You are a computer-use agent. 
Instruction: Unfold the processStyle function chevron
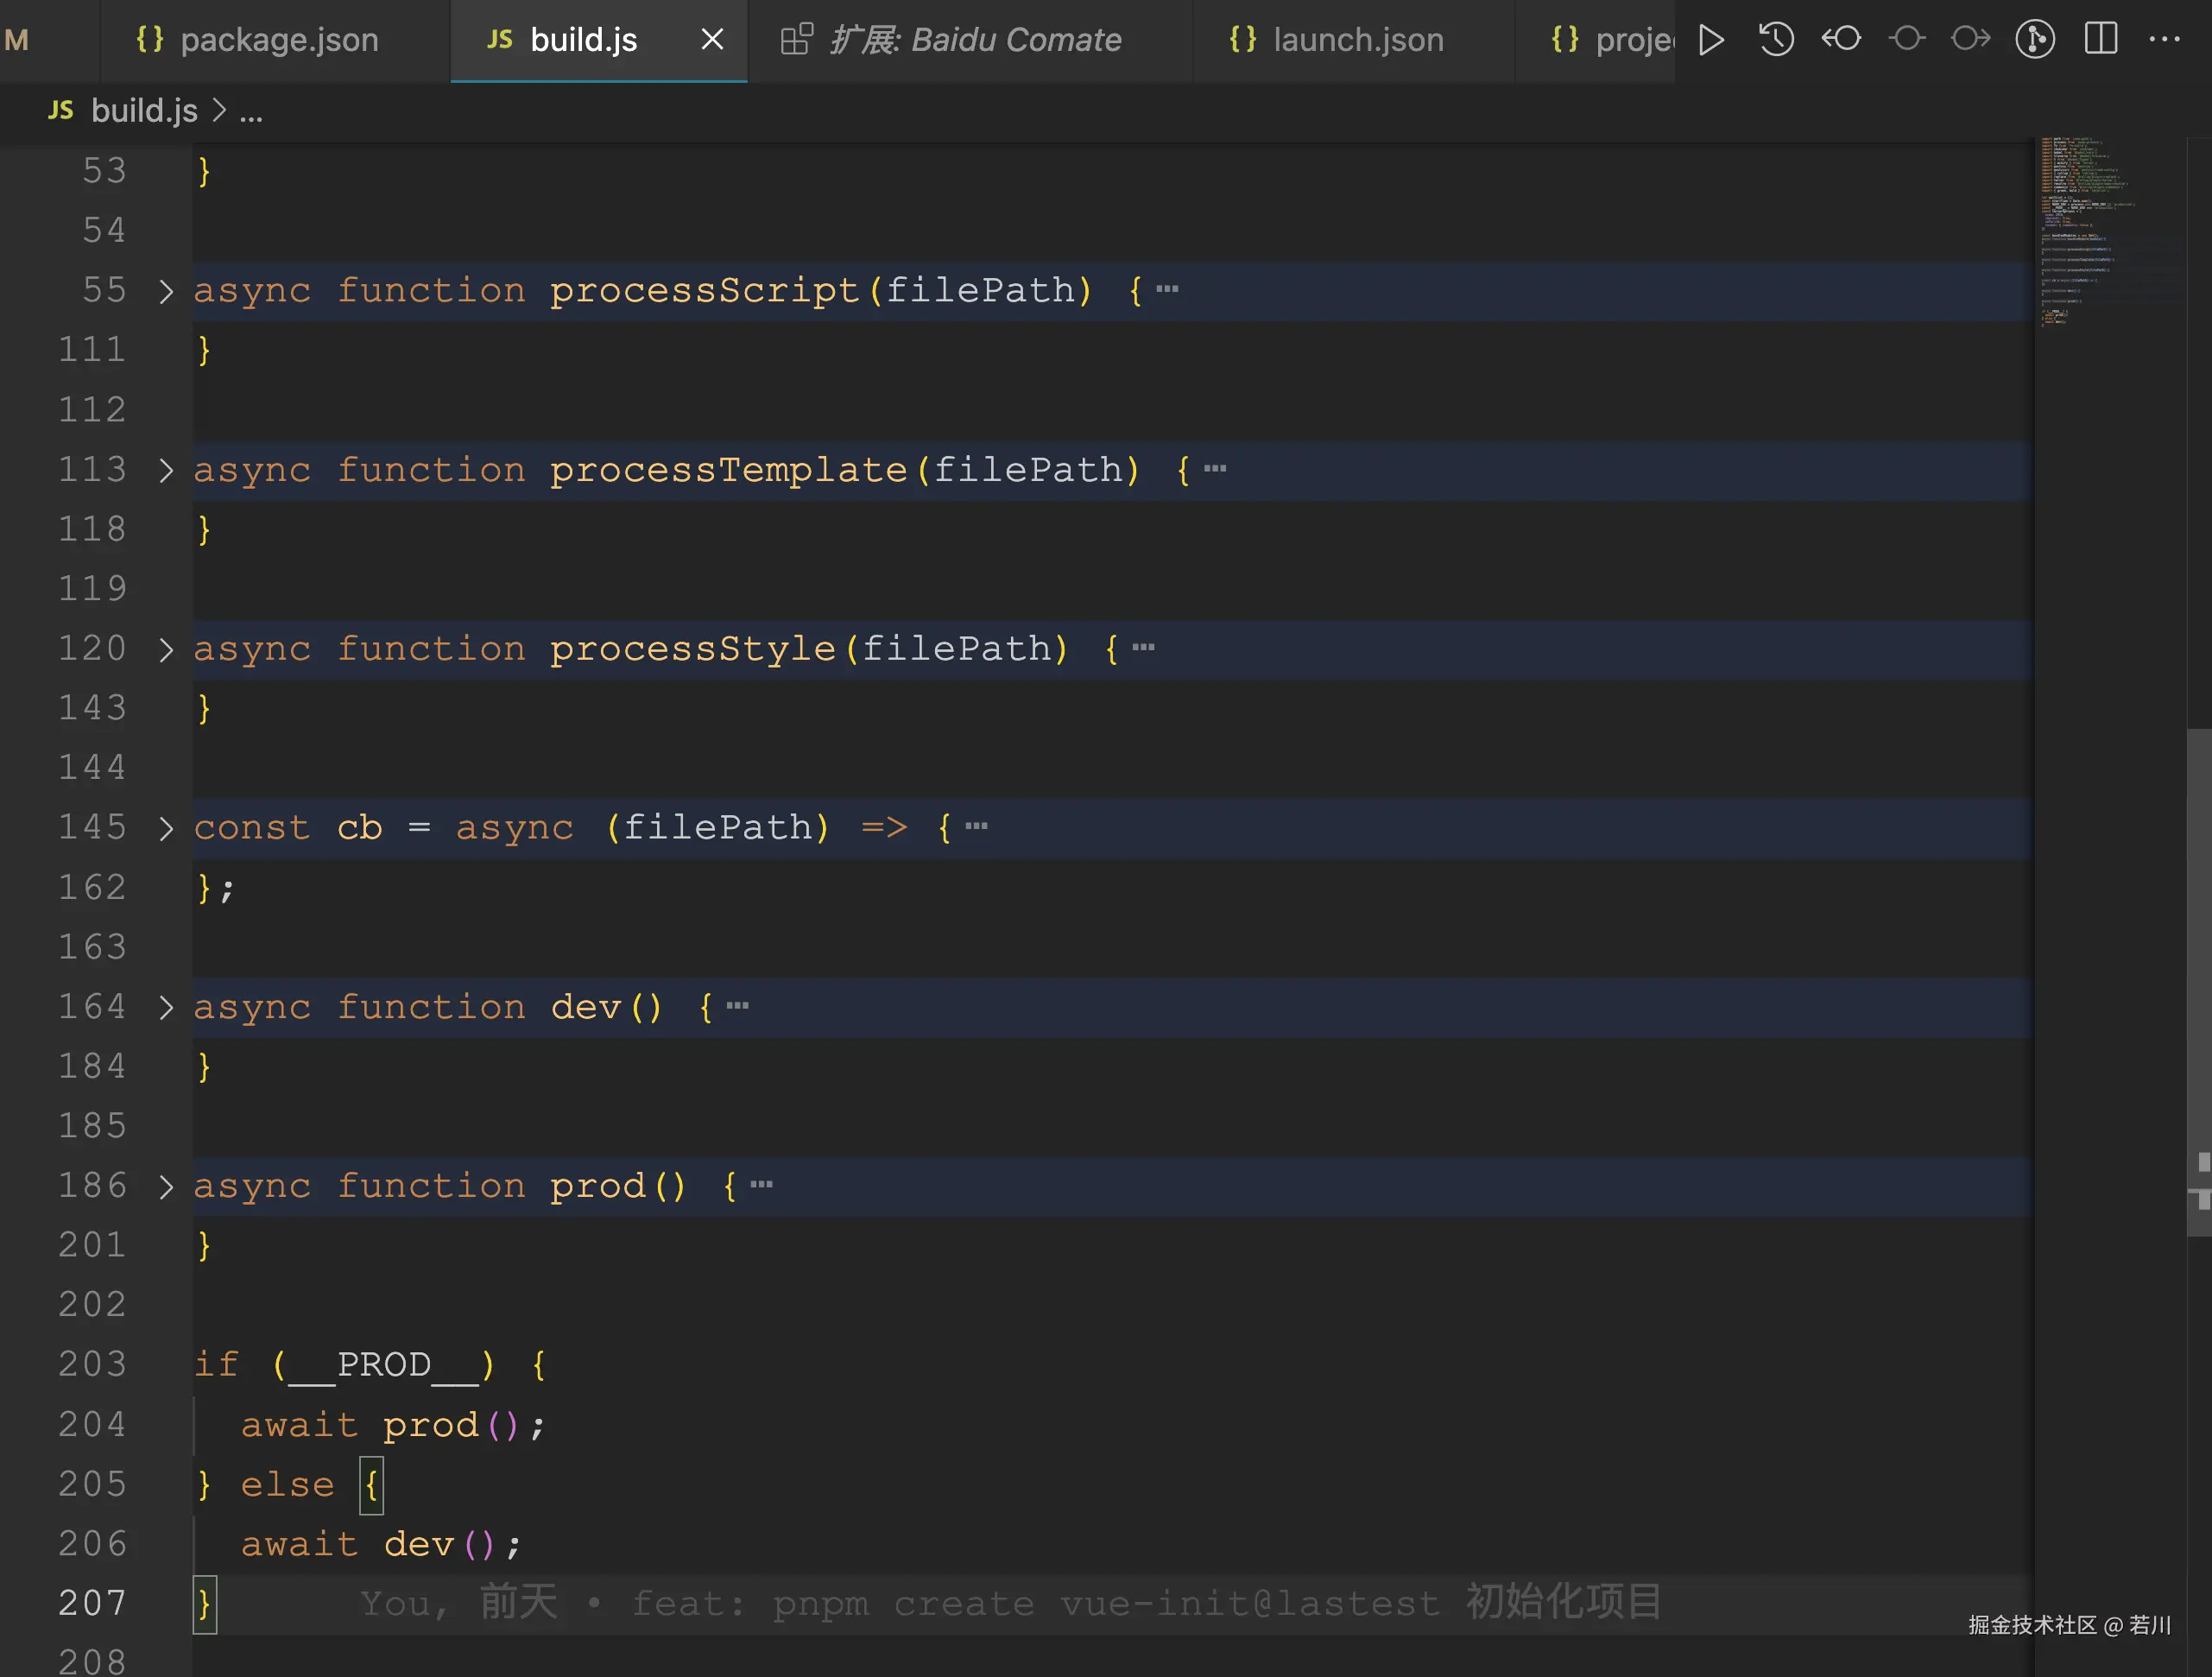pos(166,649)
